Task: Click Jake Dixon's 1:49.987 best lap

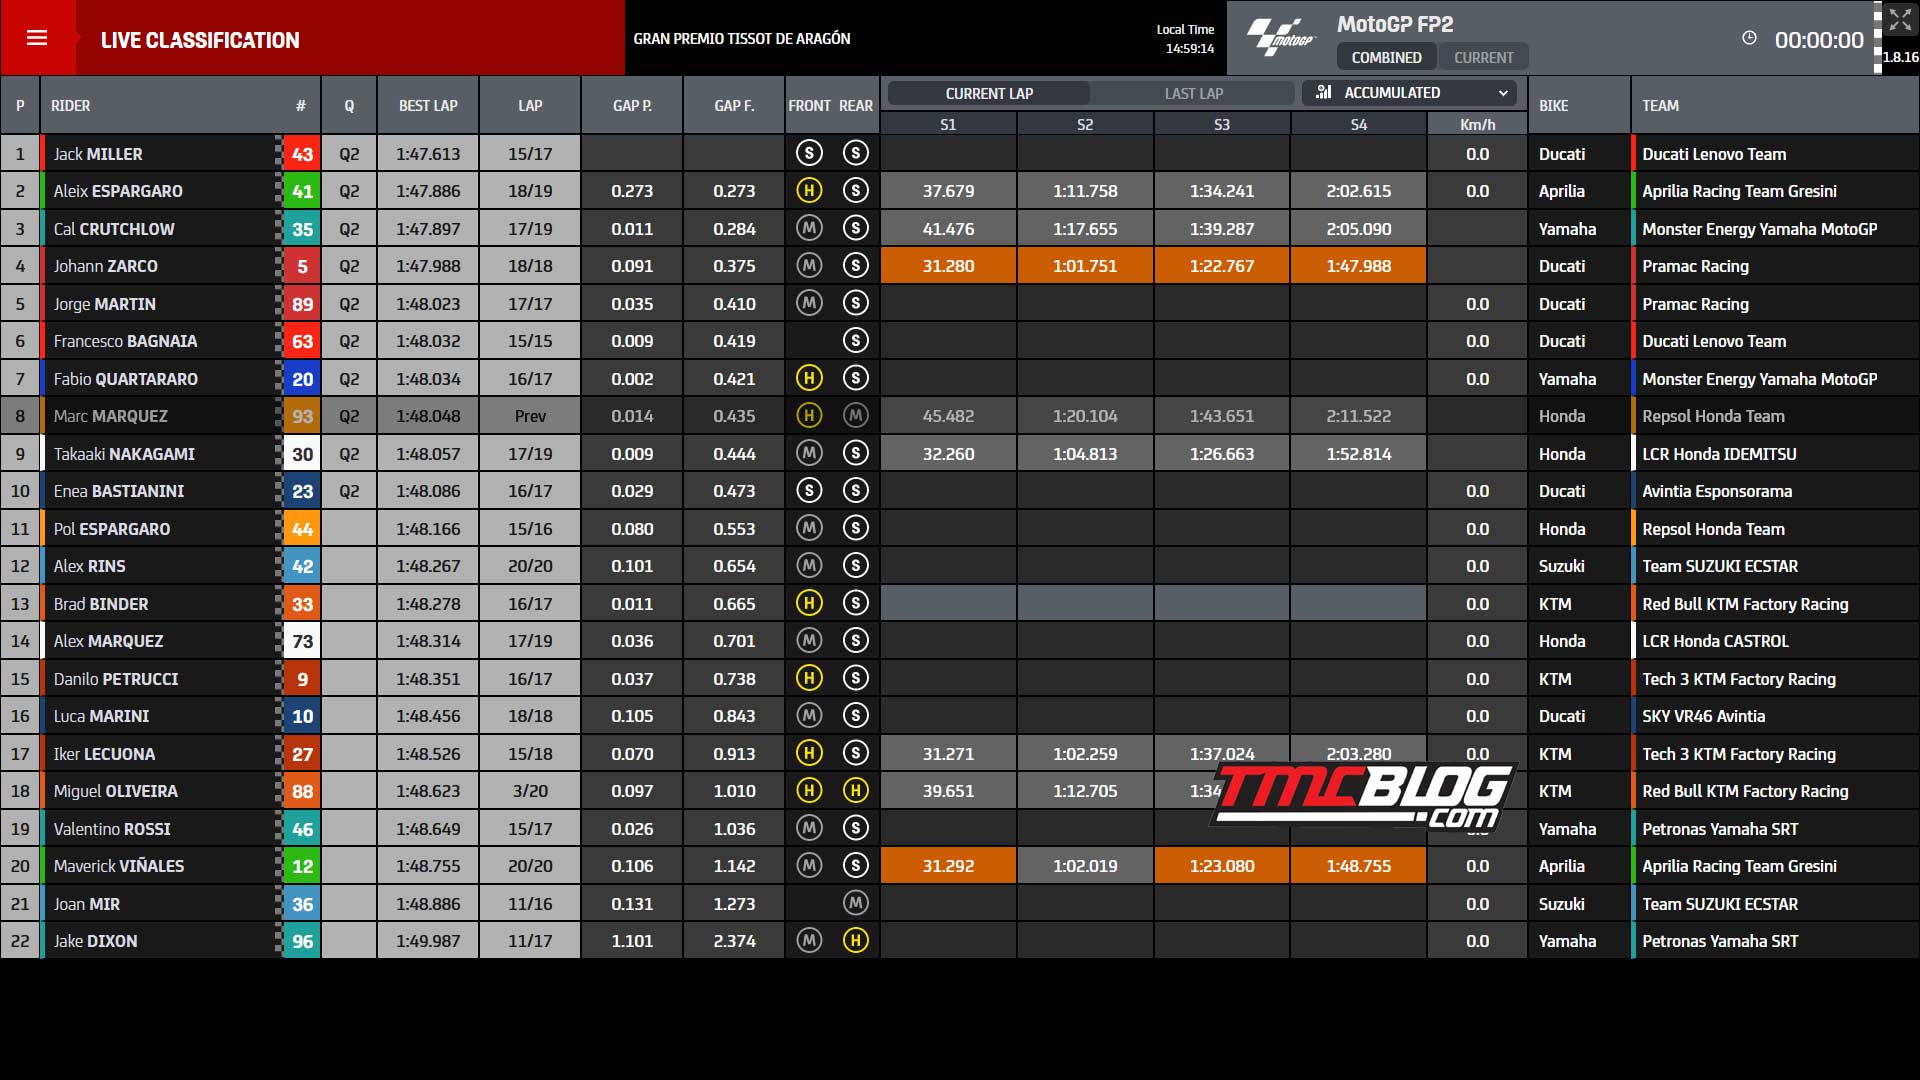Action: tap(428, 941)
